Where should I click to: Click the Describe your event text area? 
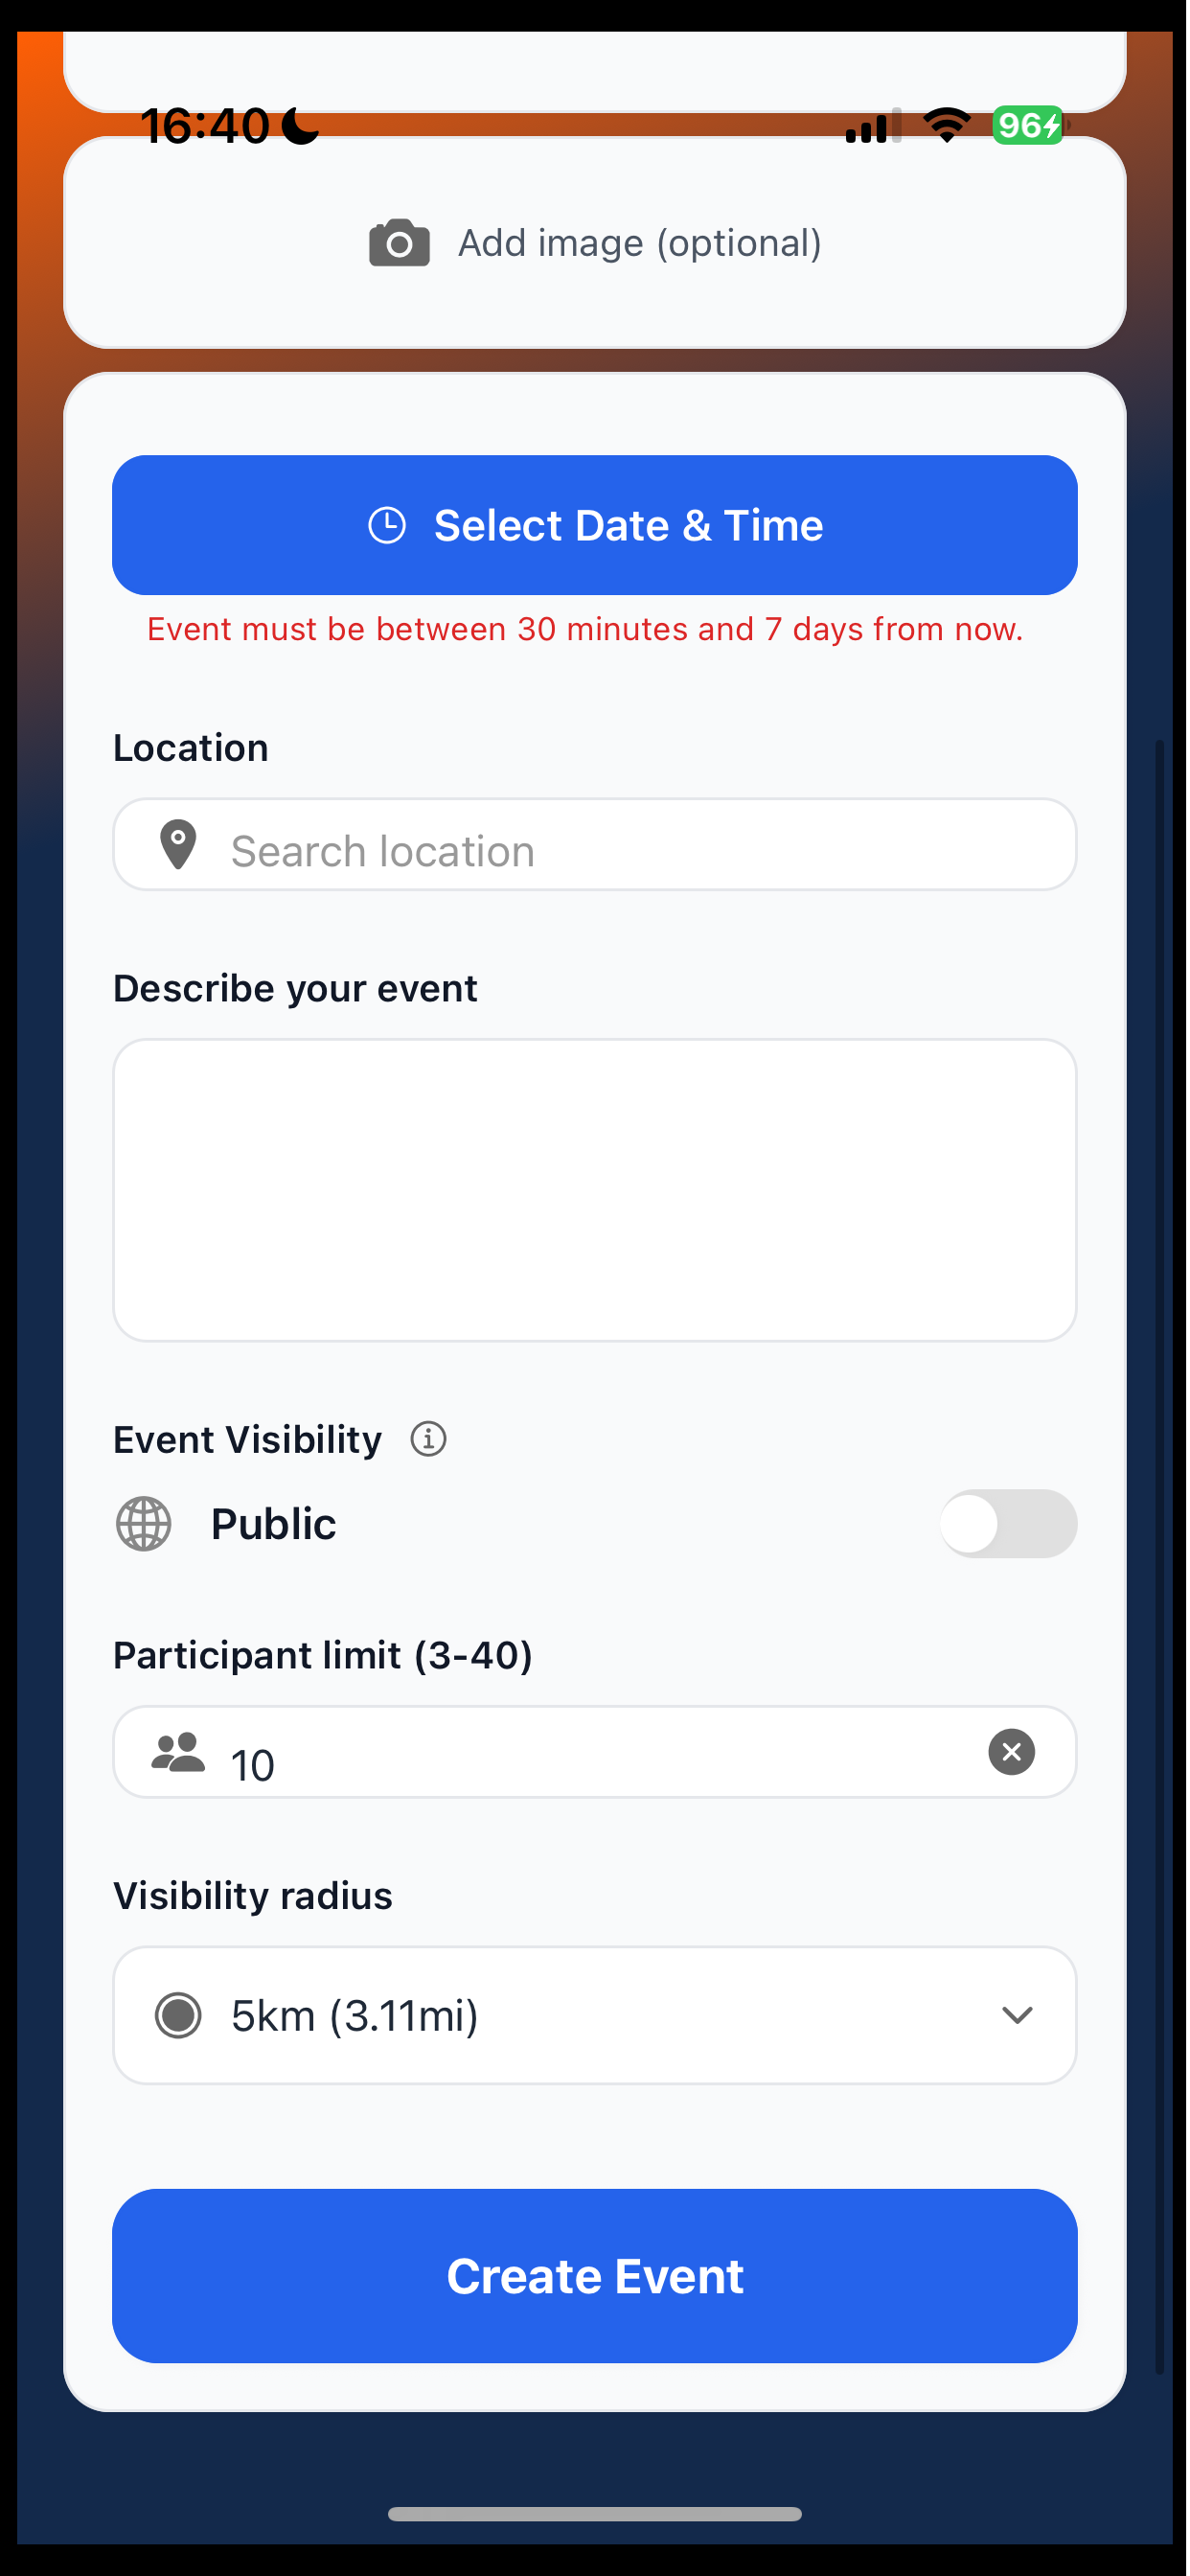pos(595,1190)
